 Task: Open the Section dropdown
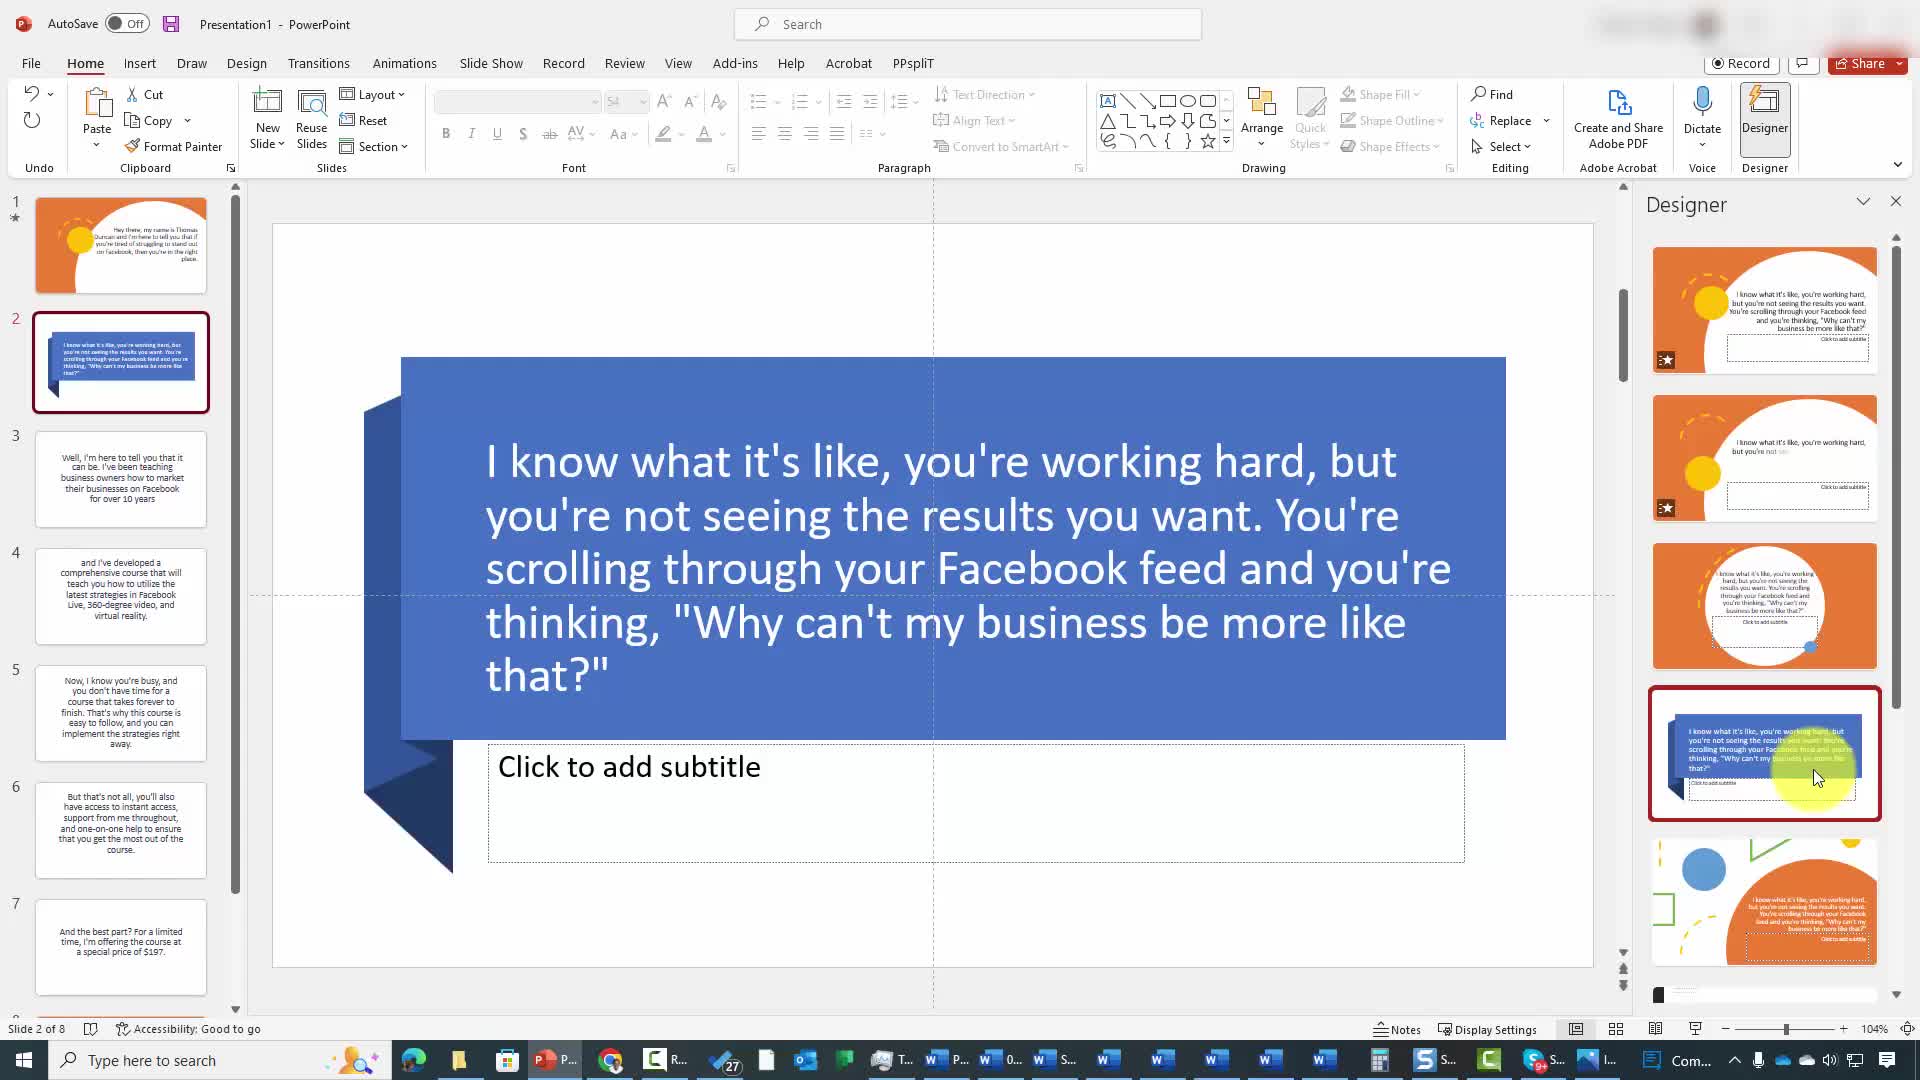[x=374, y=146]
